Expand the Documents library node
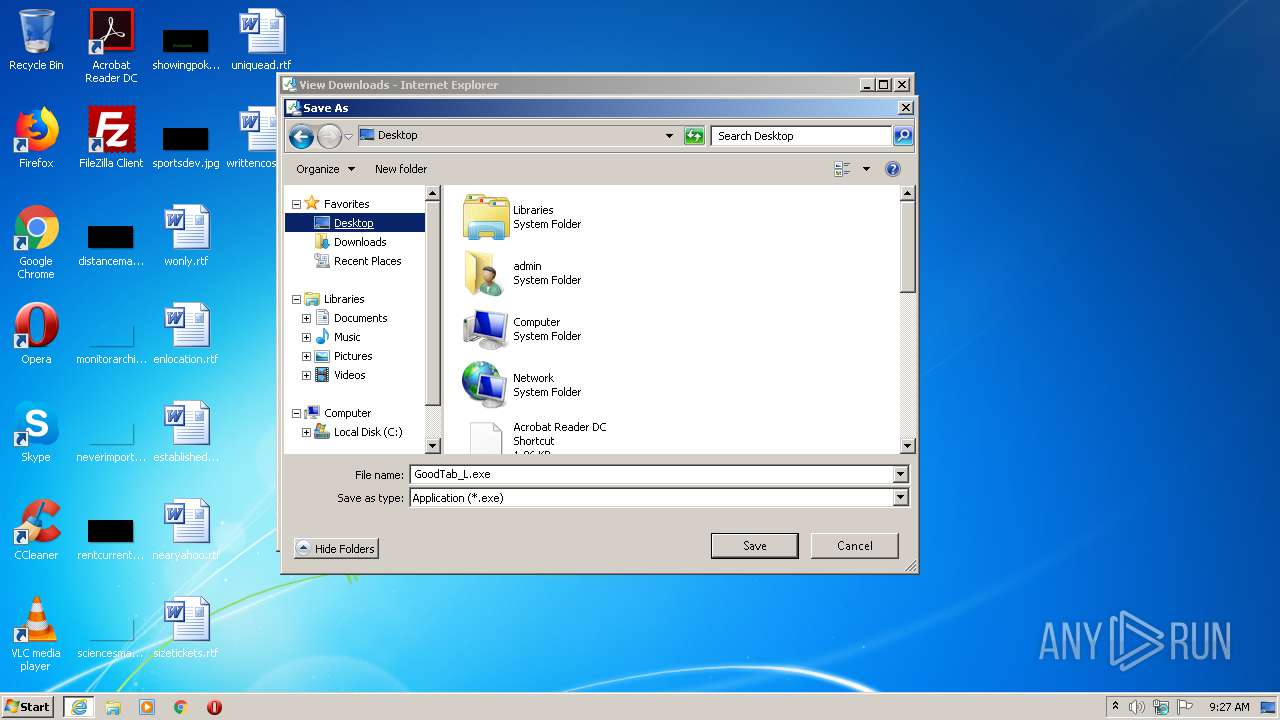1280x720 pixels. point(306,318)
